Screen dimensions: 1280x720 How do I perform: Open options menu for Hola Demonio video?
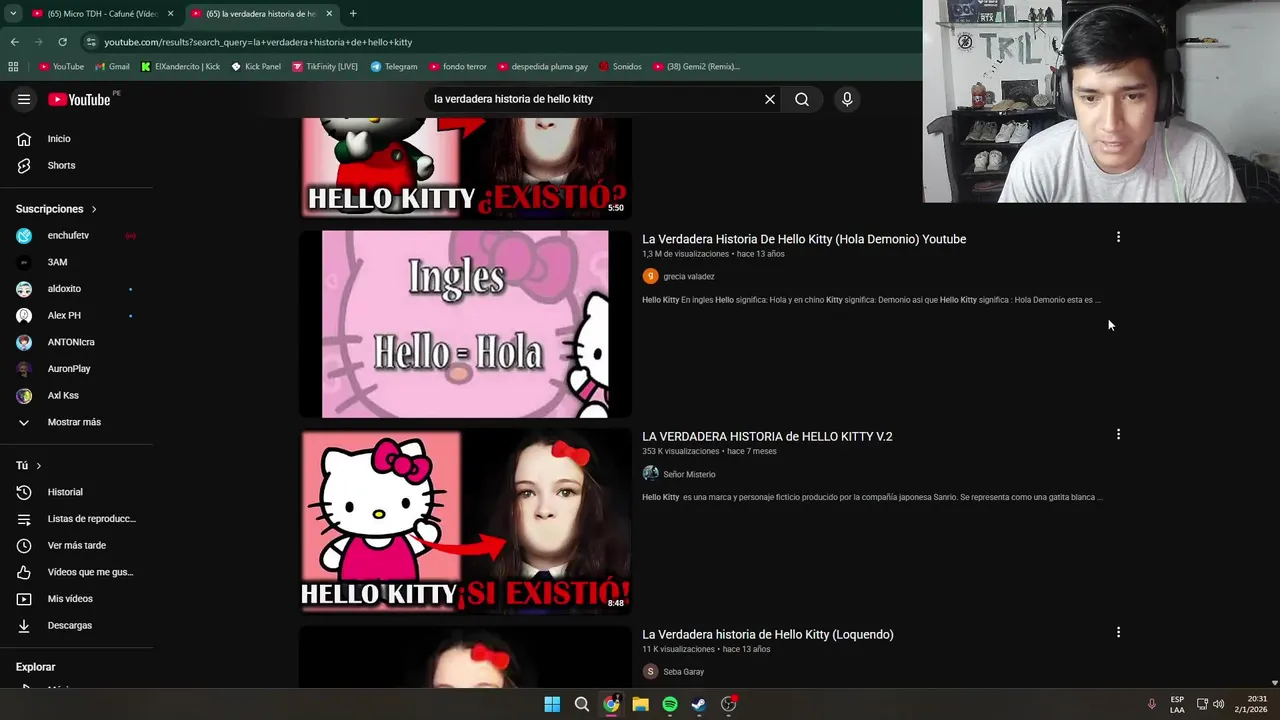[x=1118, y=237]
